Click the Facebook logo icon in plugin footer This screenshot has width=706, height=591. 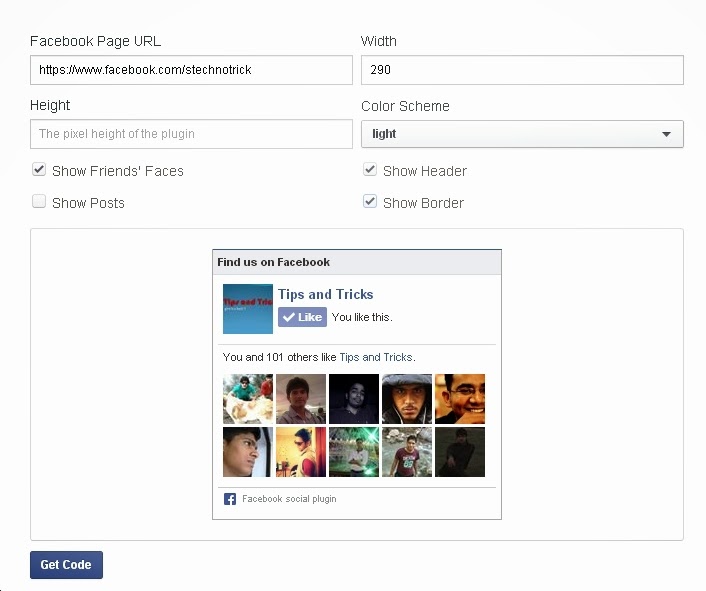tap(230, 499)
